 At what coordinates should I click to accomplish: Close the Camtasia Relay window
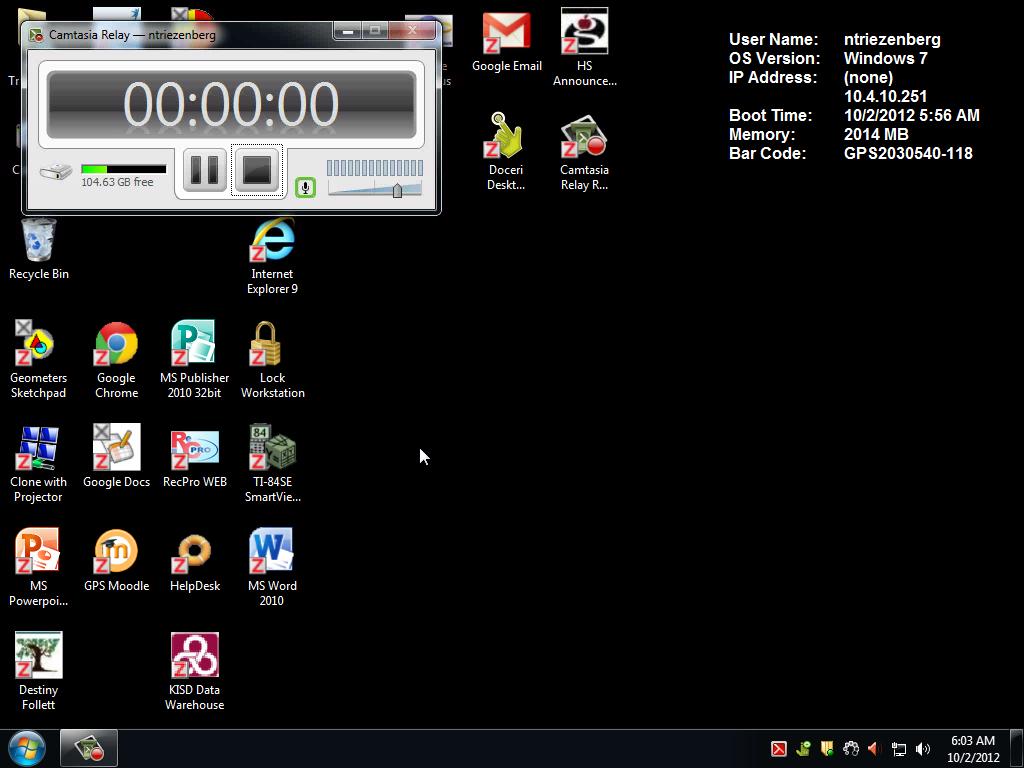click(411, 31)
